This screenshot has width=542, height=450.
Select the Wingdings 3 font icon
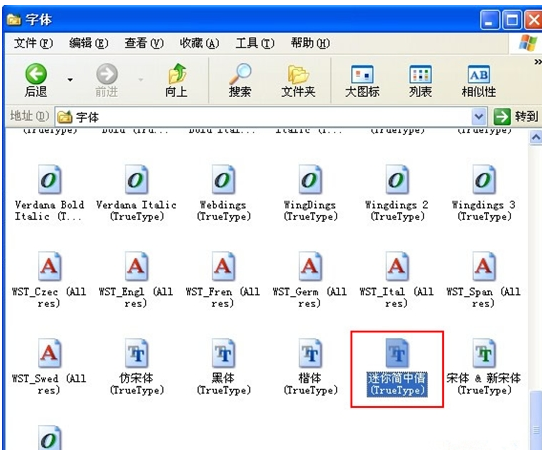click(484, 179)
